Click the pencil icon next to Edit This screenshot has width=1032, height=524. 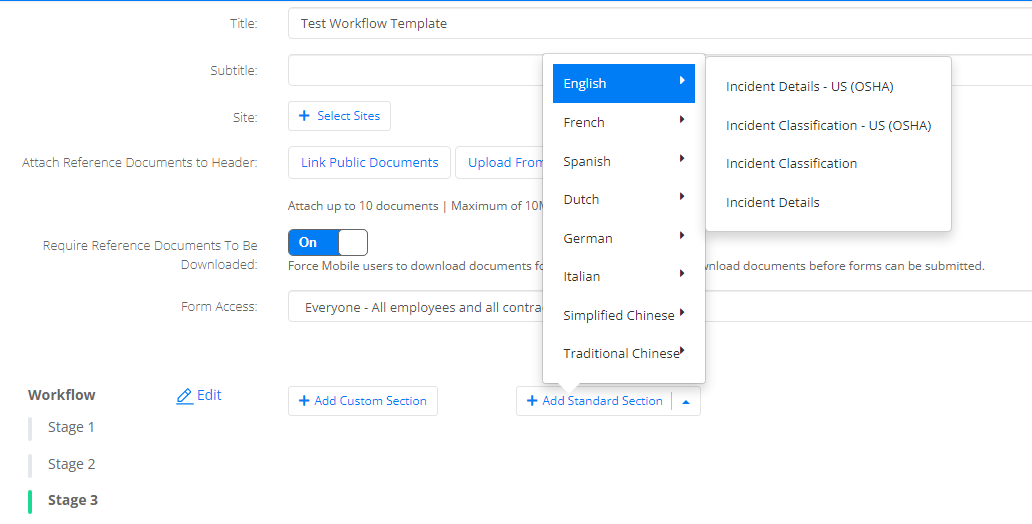(x=185, y=396)
